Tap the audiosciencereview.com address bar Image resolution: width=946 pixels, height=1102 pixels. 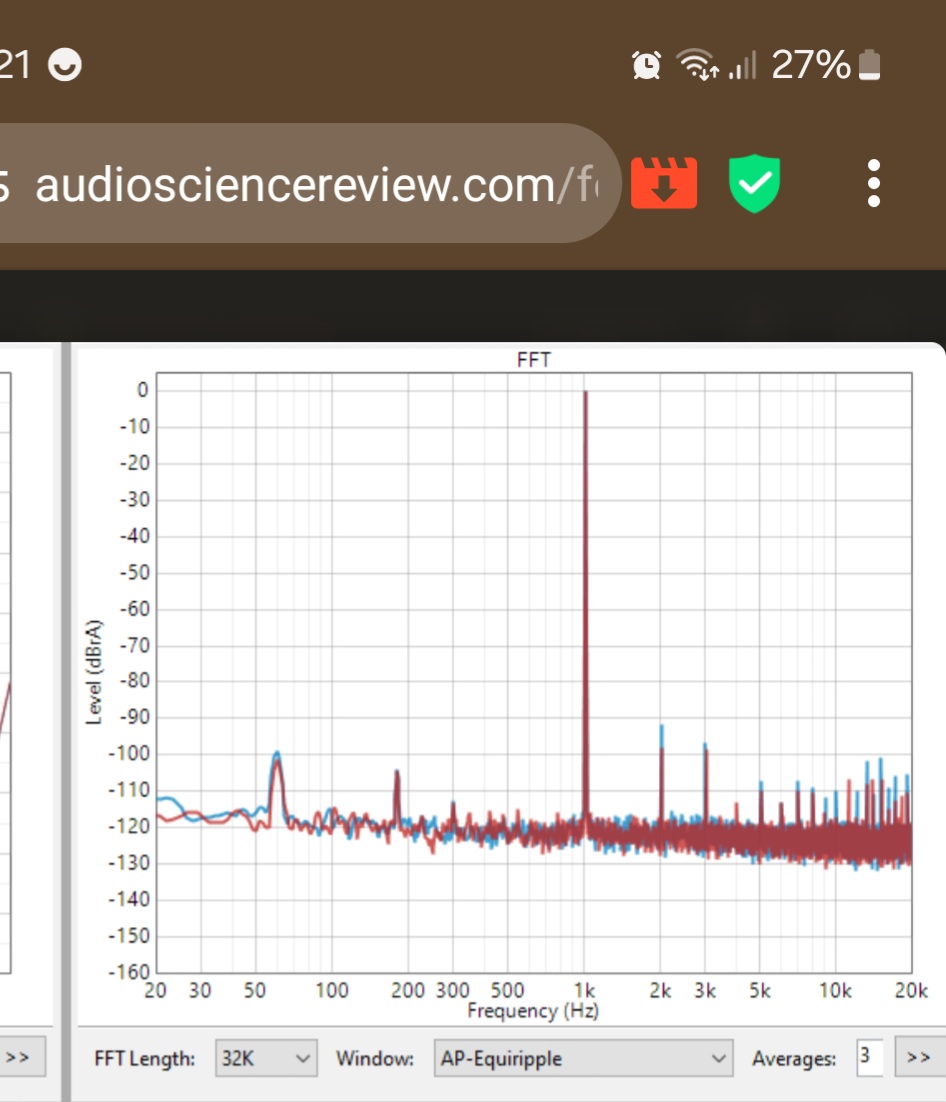[309, 184]
